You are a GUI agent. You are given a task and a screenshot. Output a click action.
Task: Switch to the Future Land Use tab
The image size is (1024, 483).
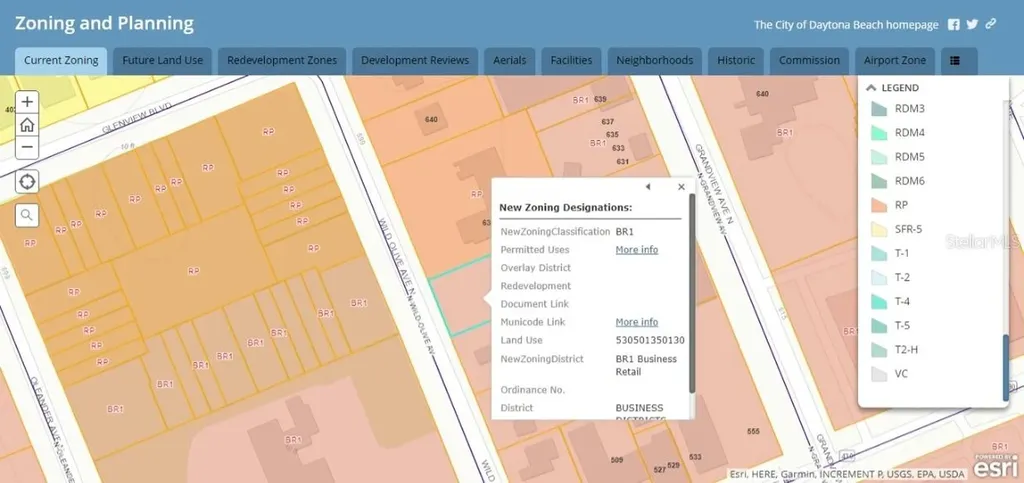pyautogui.click(x=162, y=61)
